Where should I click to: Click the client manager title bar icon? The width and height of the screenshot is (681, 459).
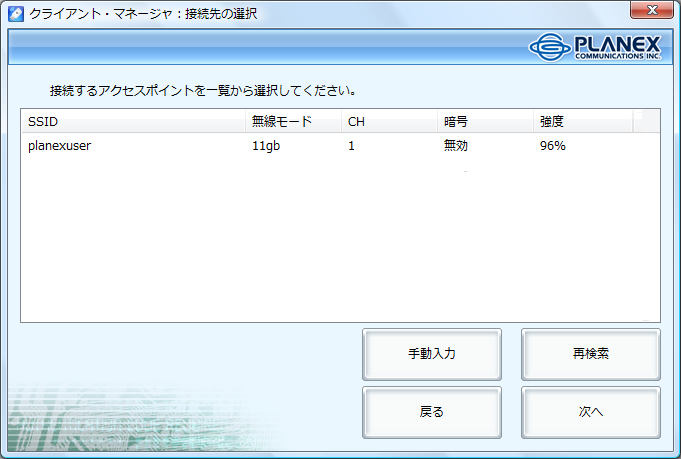(x=16, y=13)
